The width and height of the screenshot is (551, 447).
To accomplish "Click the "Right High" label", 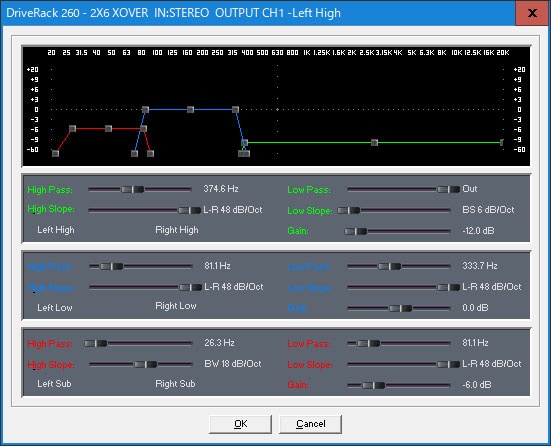I will [177, 230].
